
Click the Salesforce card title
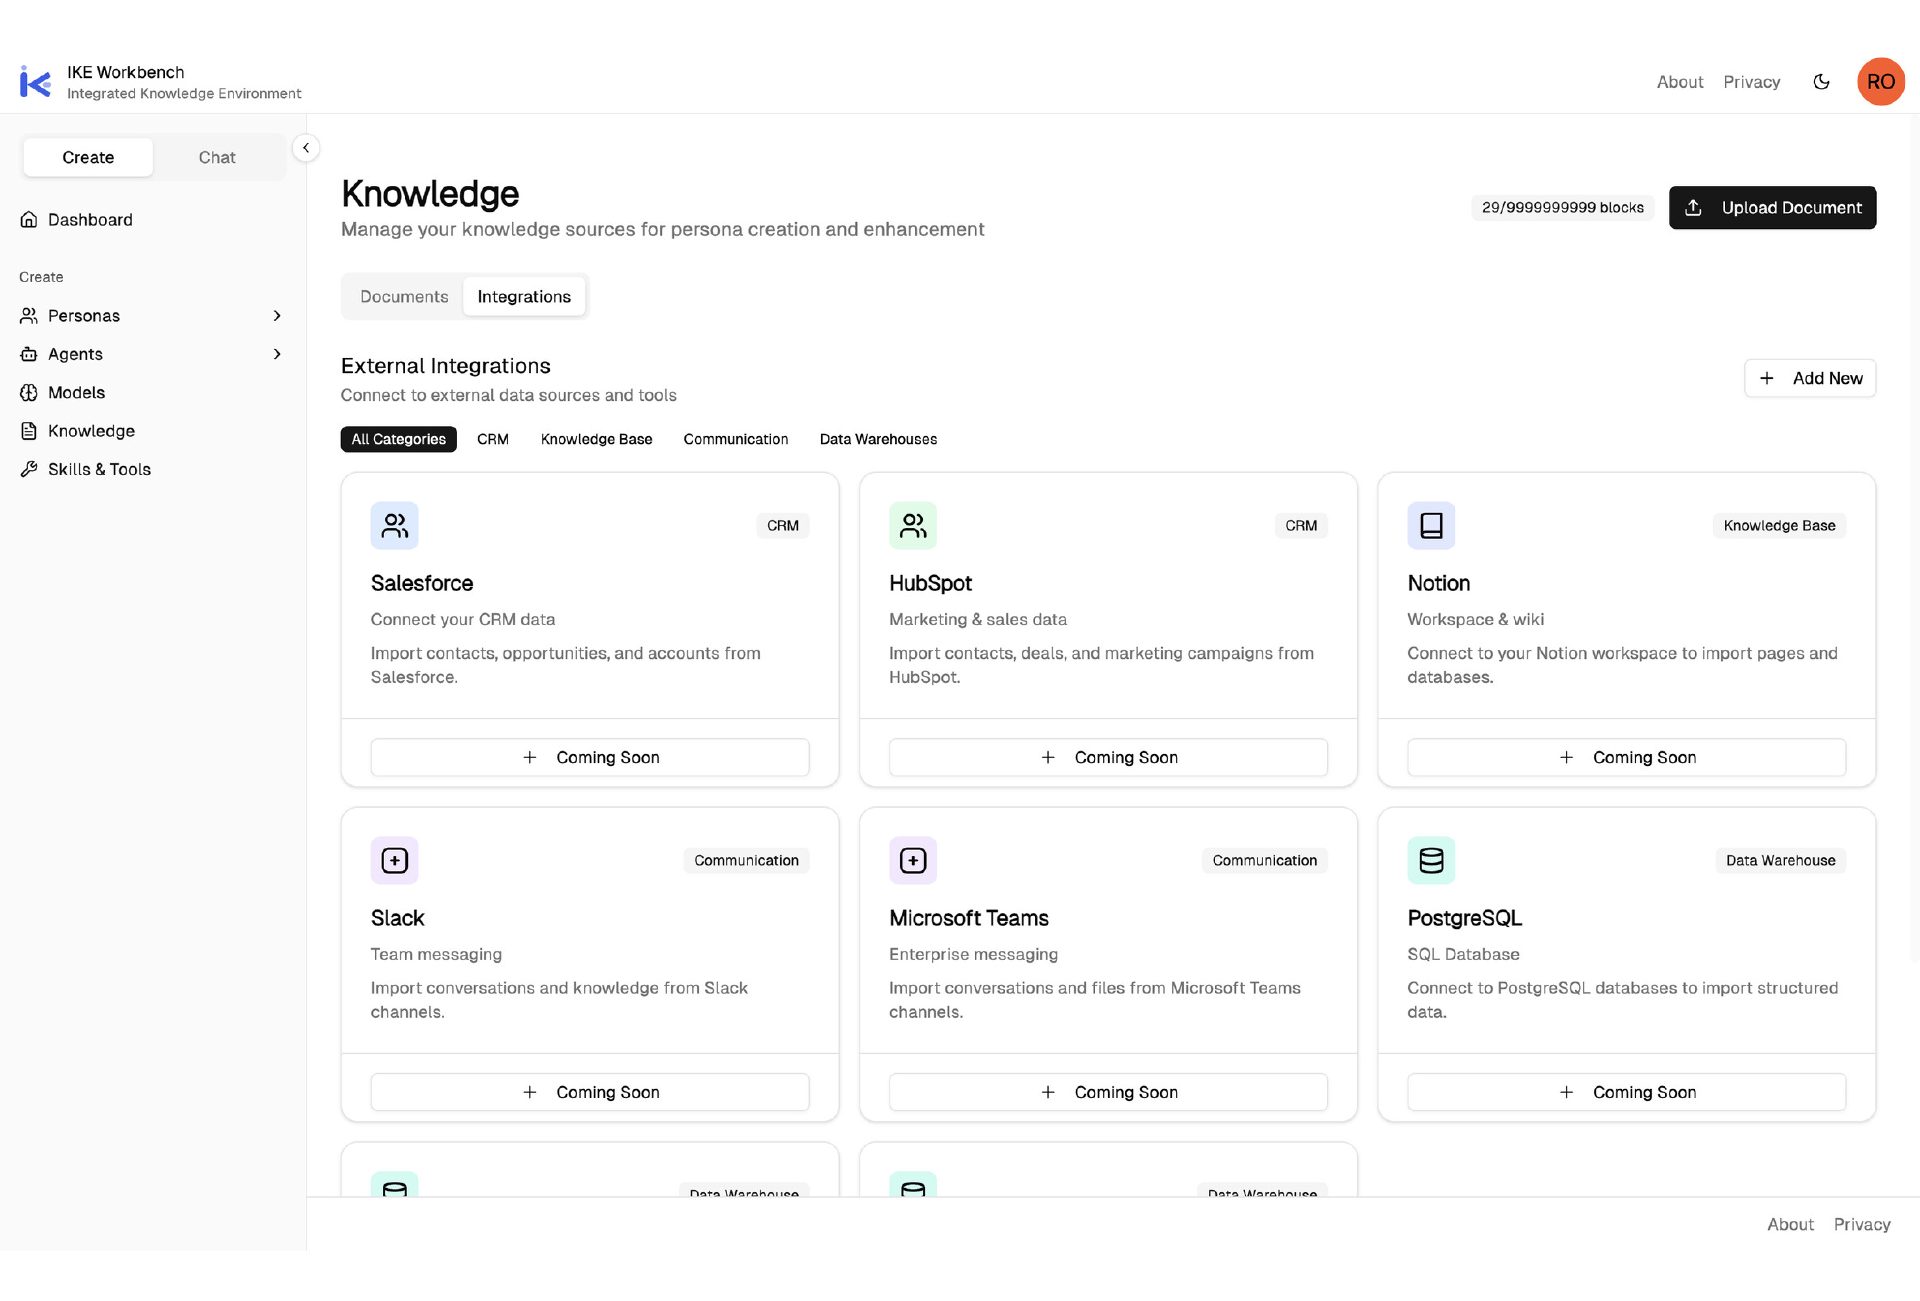(x=422, y=584)
